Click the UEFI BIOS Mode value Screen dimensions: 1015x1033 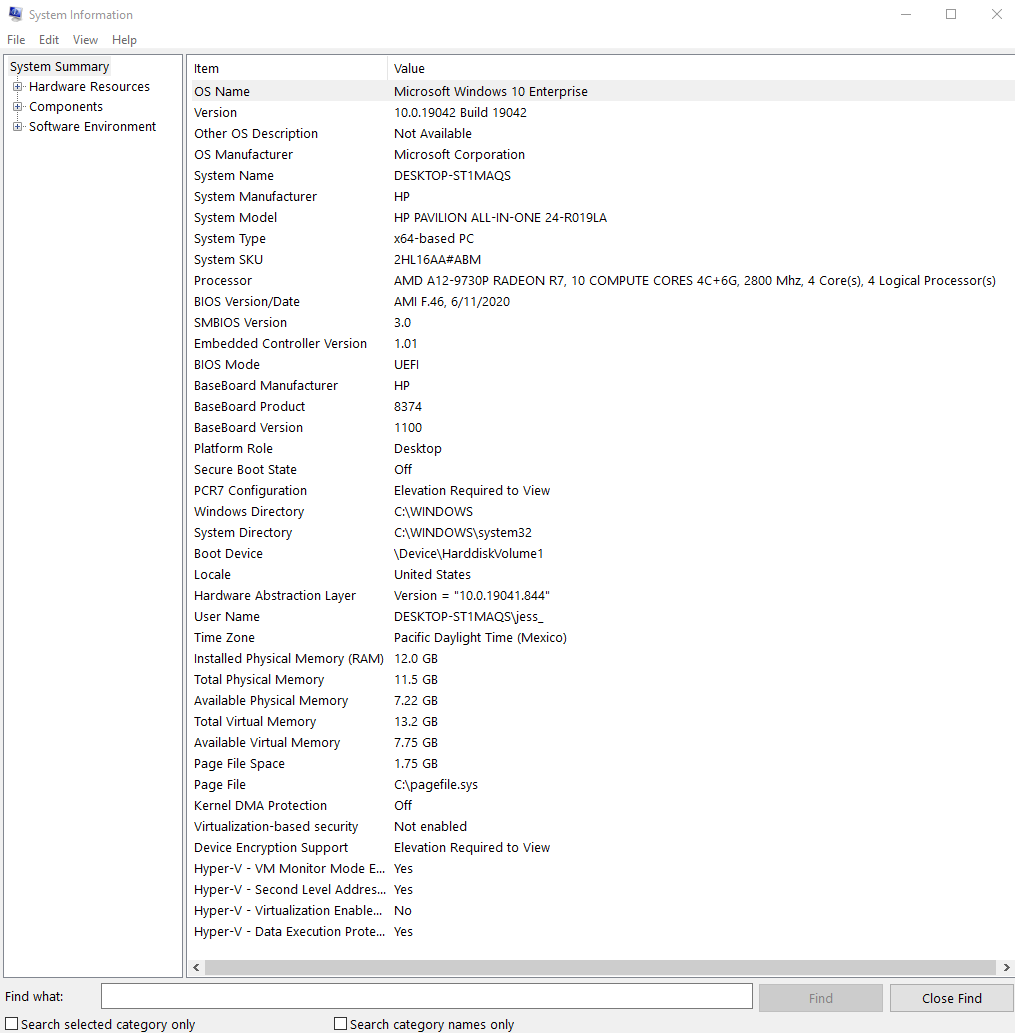pos(406,365)
